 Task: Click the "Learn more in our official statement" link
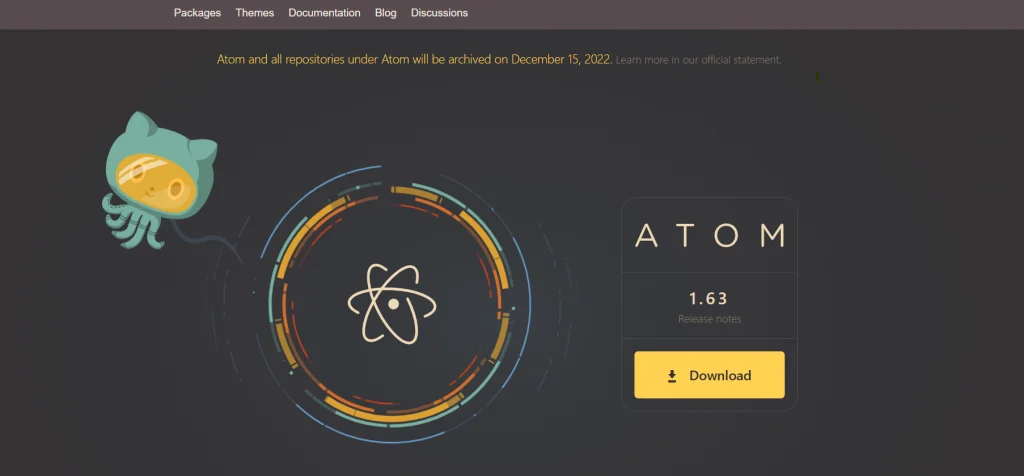coord(698,60)
